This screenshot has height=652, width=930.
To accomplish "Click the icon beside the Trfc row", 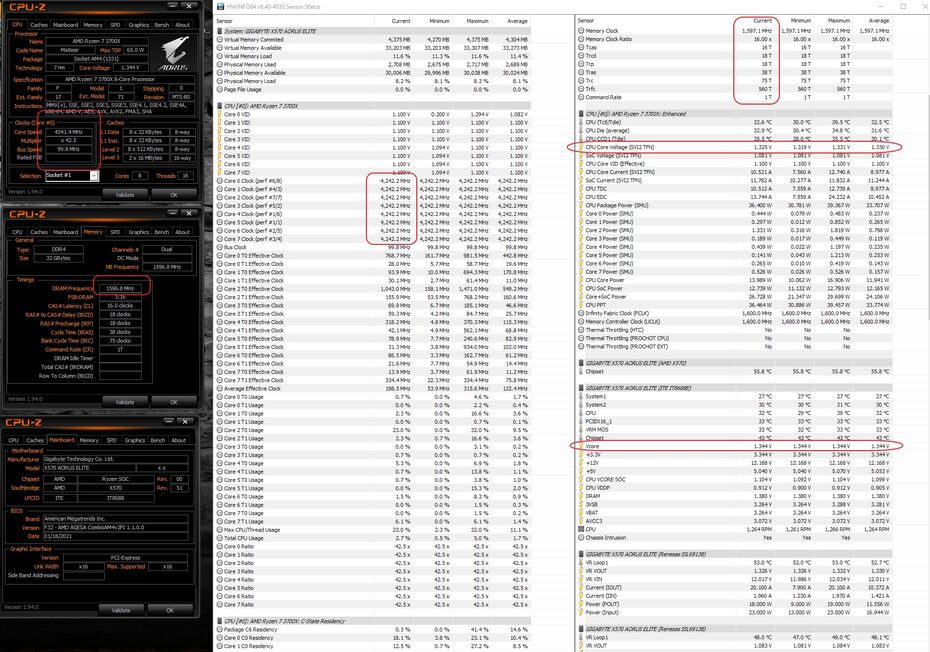I will pos(581,89).
